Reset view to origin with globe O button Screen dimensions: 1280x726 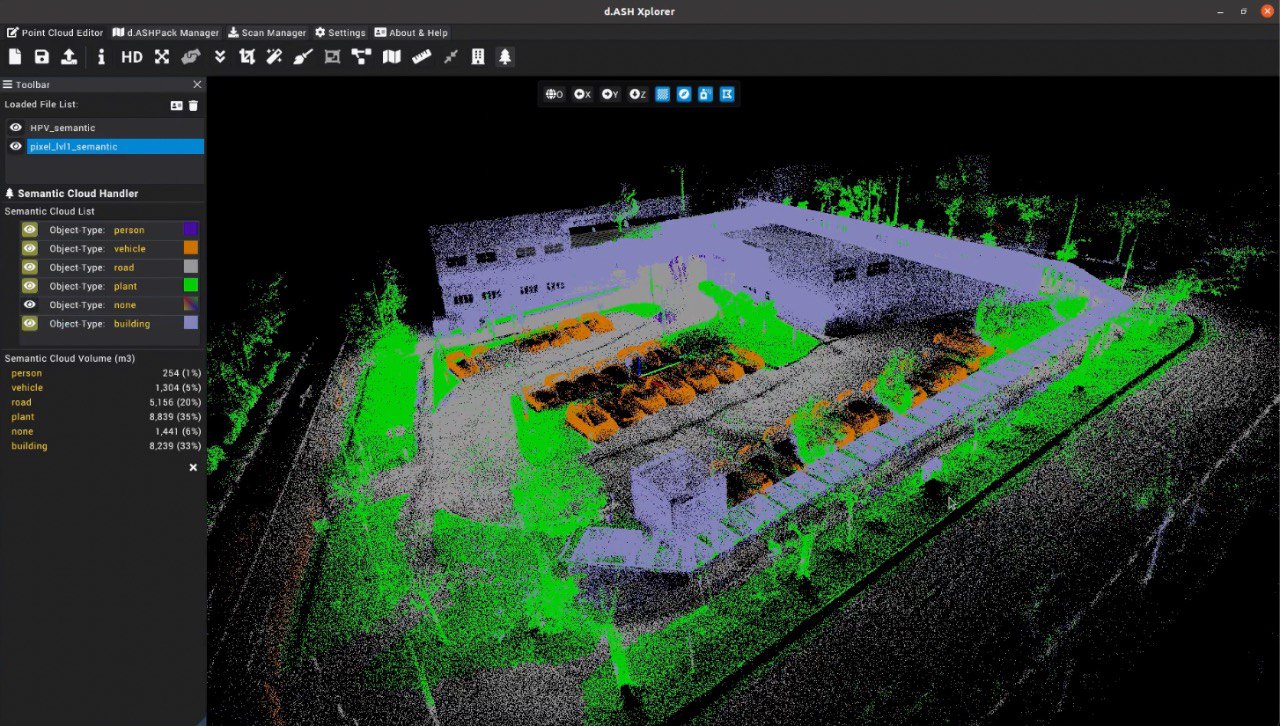[554, 94]
